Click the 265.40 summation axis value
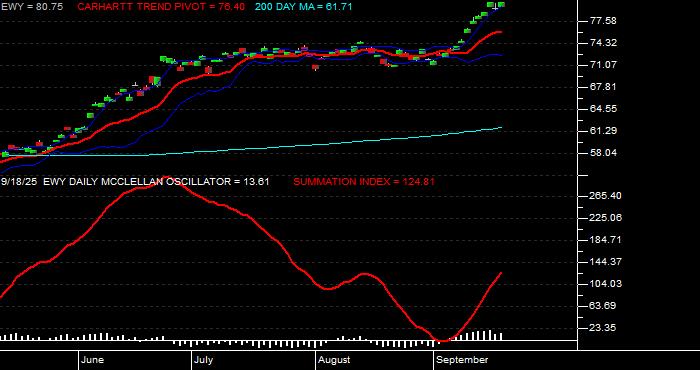This screenshot has width=700, height=370. 606,196
